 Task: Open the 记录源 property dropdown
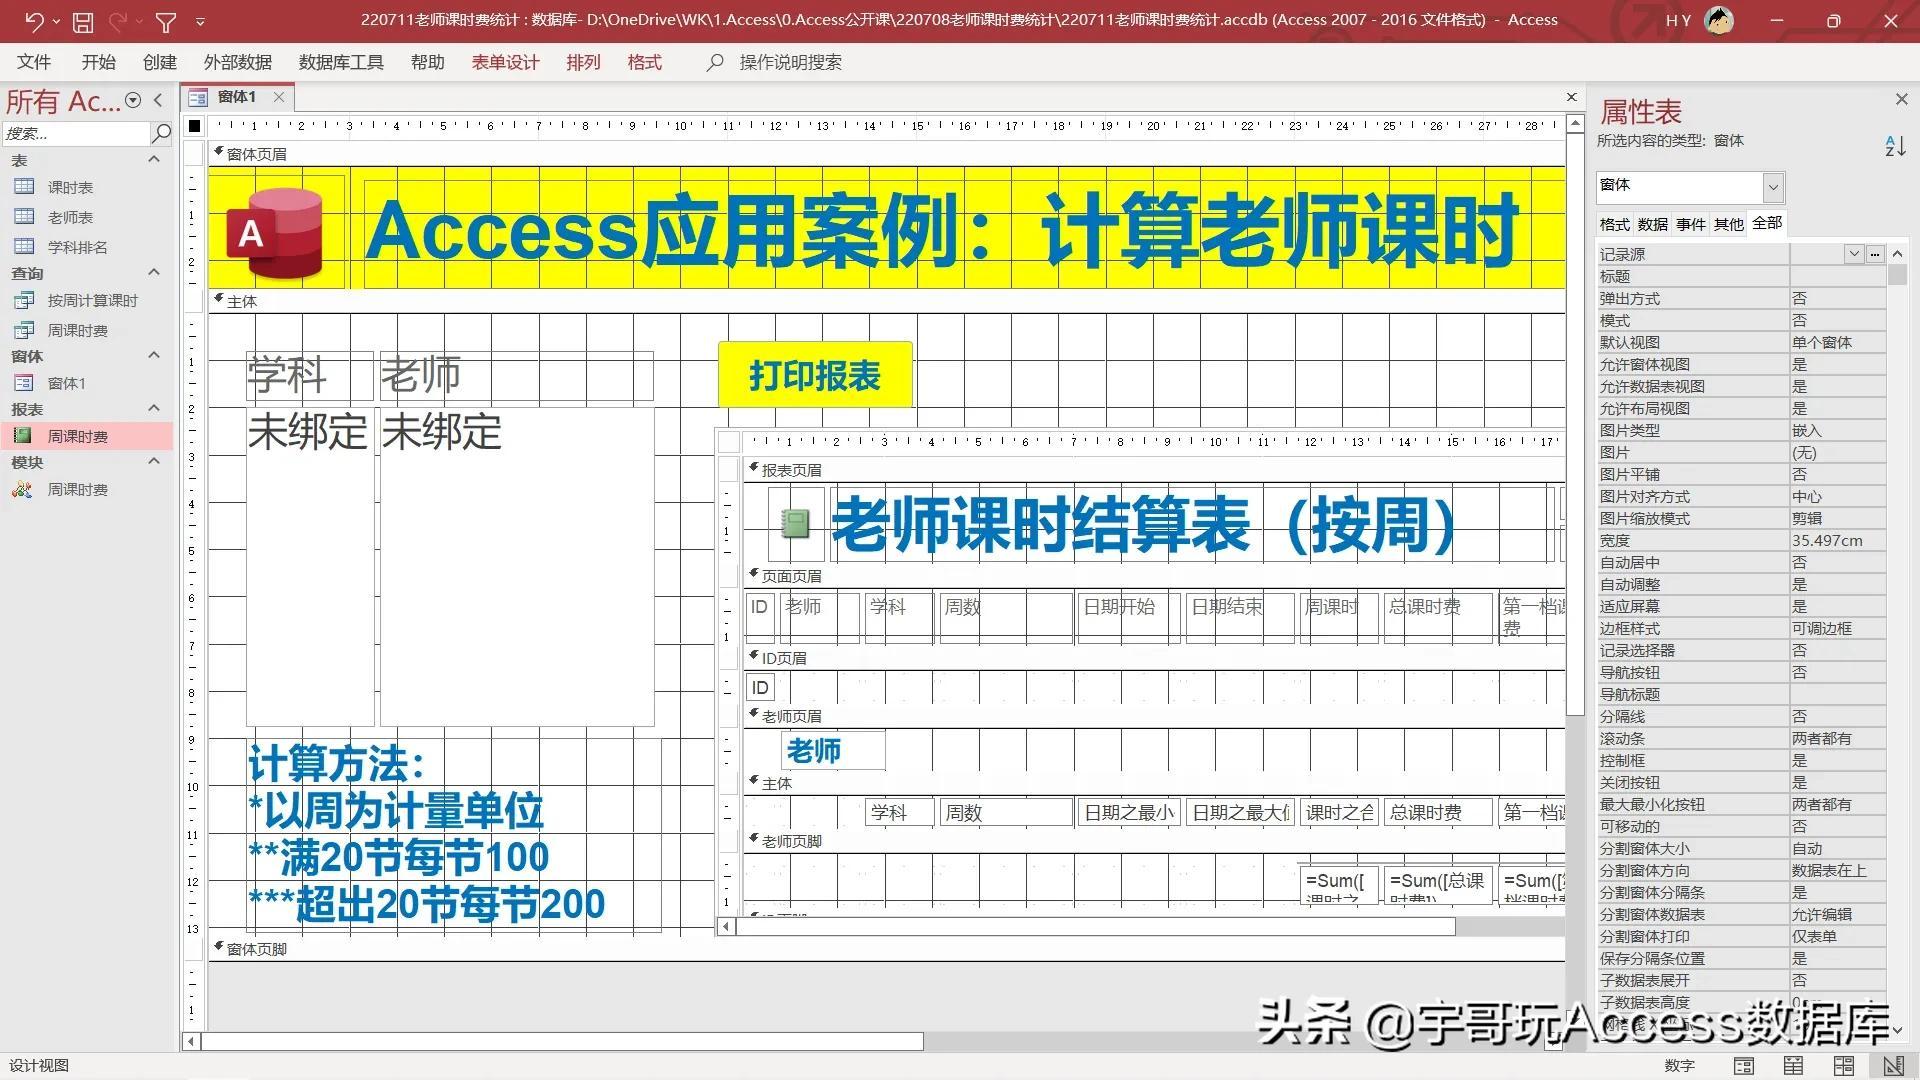[1856, 254]
